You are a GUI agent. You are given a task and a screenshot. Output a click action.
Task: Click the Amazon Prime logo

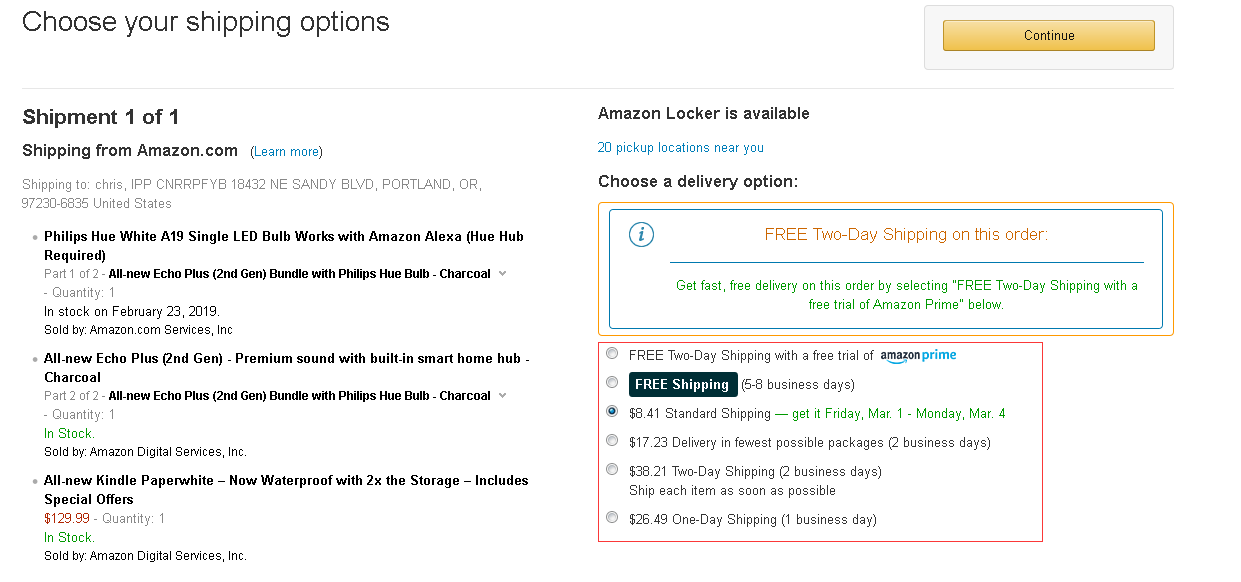918,355
